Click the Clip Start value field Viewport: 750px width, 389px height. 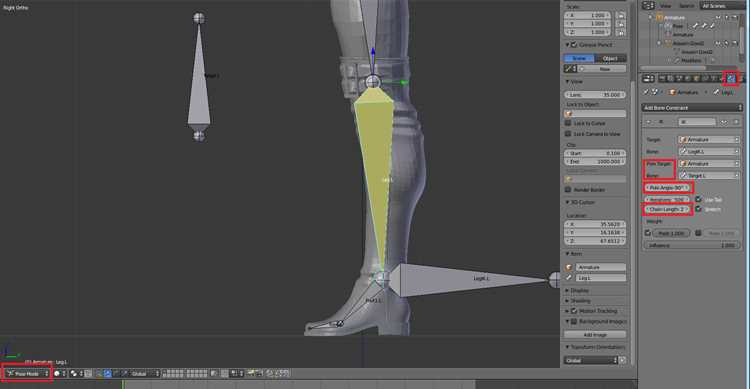(595, 154)
